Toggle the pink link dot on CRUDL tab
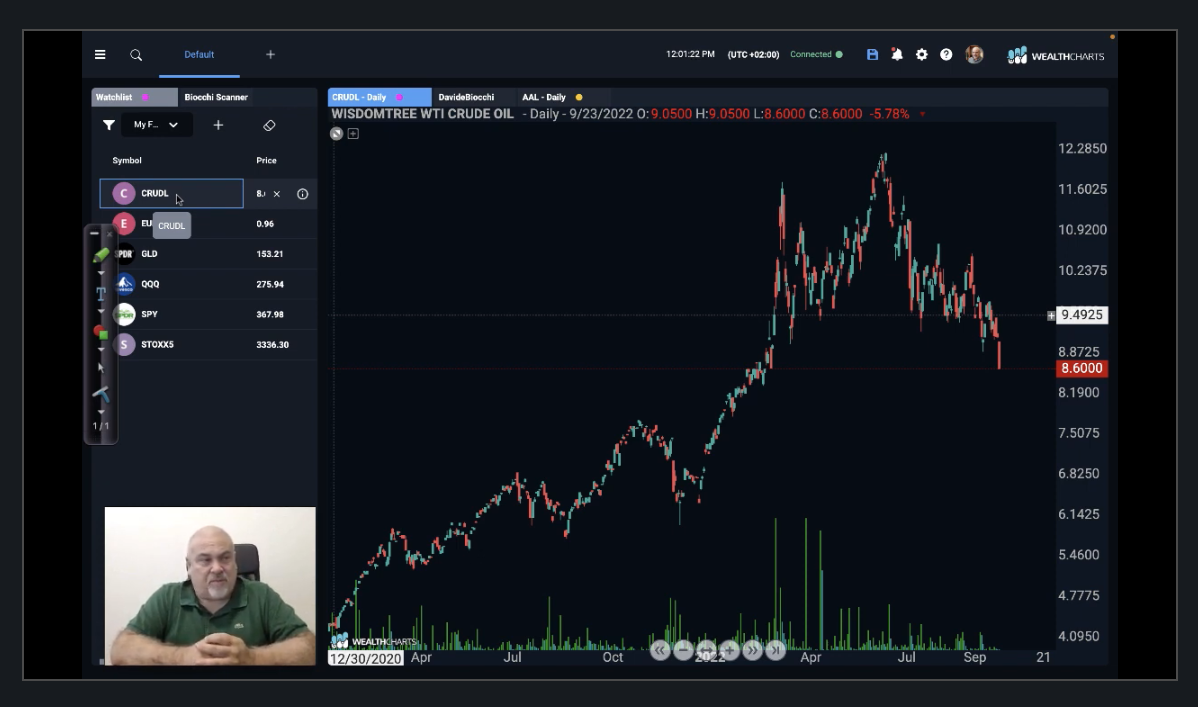Viewport: 1198px width, 707px height. coord(400,97)
